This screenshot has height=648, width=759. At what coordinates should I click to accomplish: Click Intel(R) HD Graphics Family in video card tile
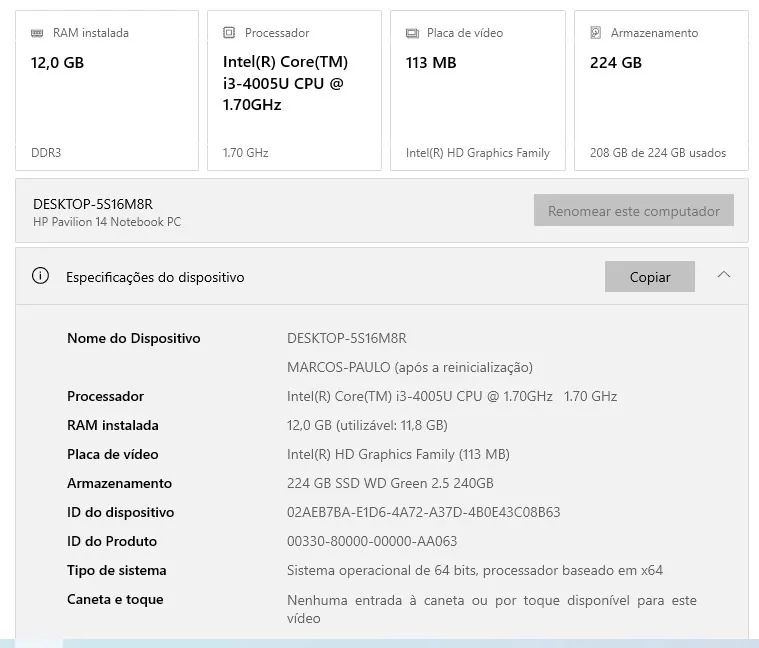click(x=478, y=153)
